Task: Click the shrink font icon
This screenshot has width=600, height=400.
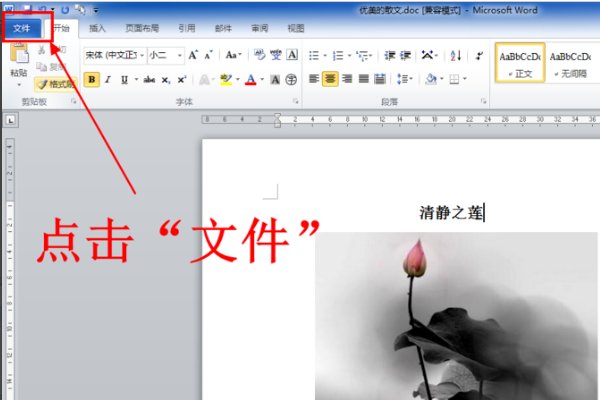Action: (x=208, y=56)
